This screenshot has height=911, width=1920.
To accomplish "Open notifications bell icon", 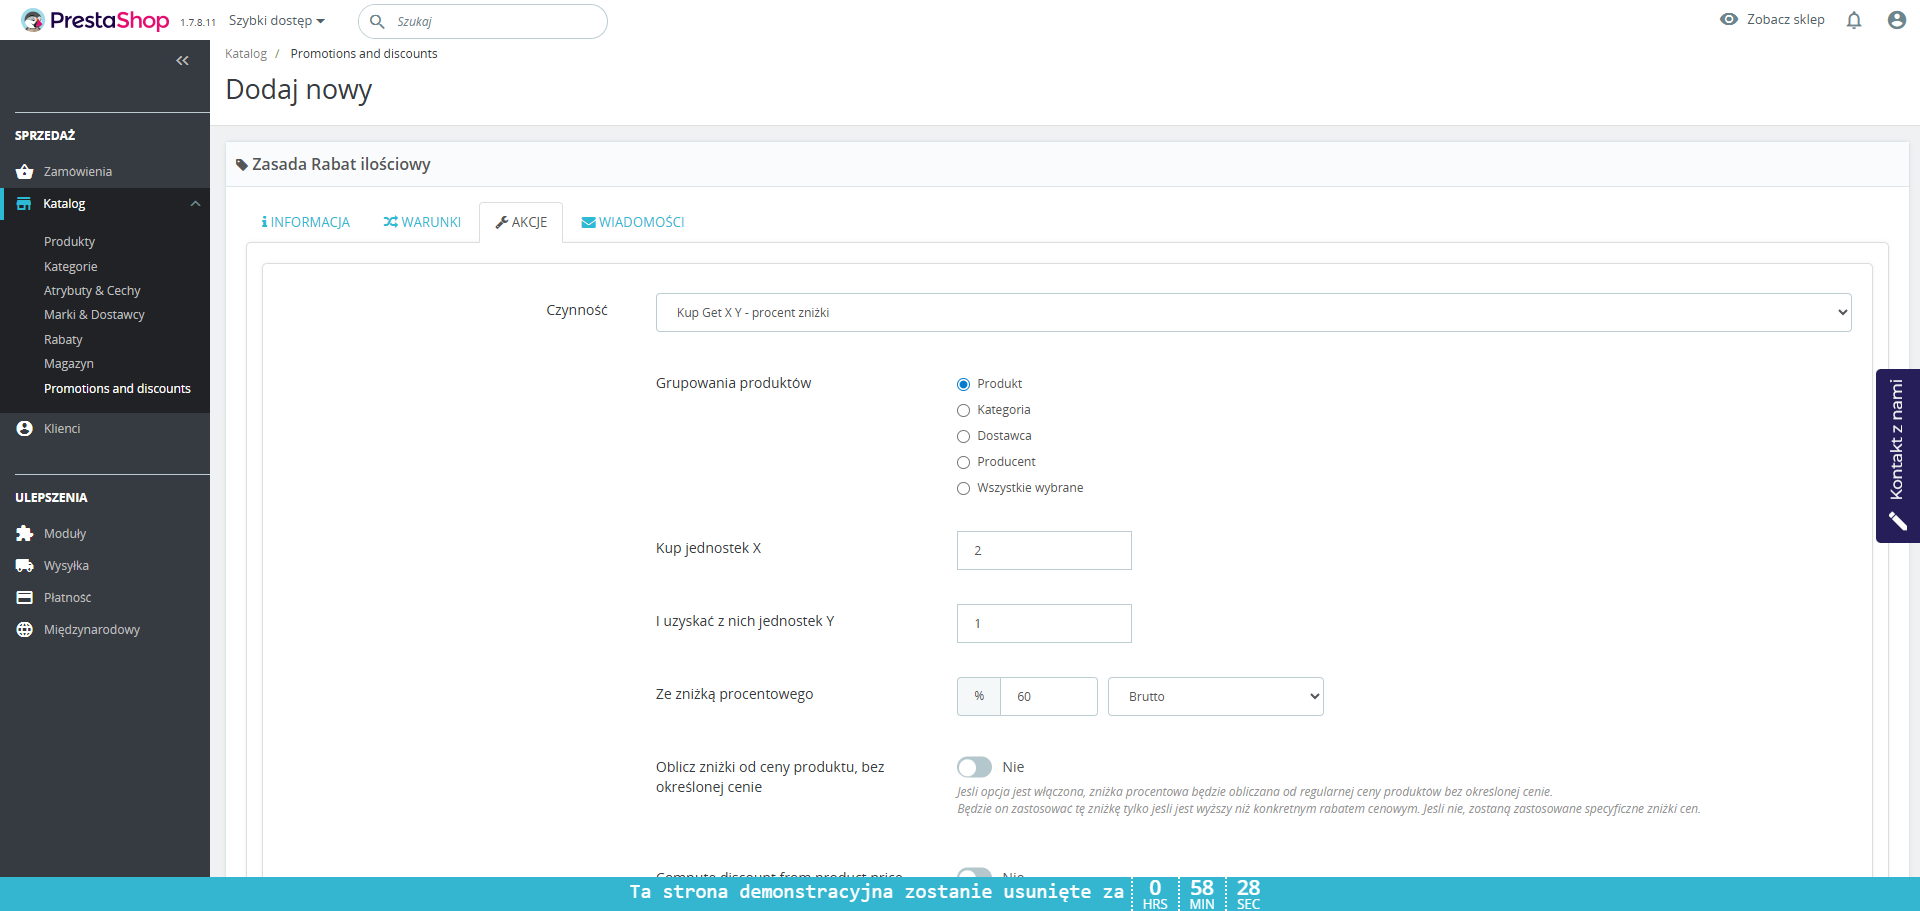I will click(x=1854, y=20).
